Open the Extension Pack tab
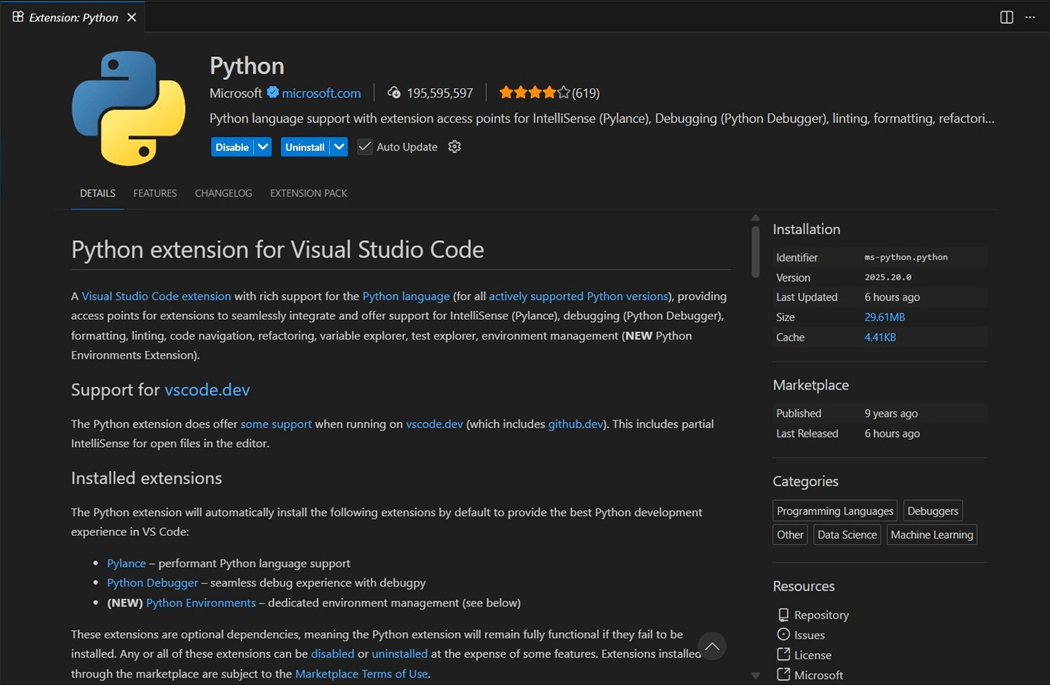The height and width of the screenshot is (685, 1050). pyautogui.click(x=308, y=193)
